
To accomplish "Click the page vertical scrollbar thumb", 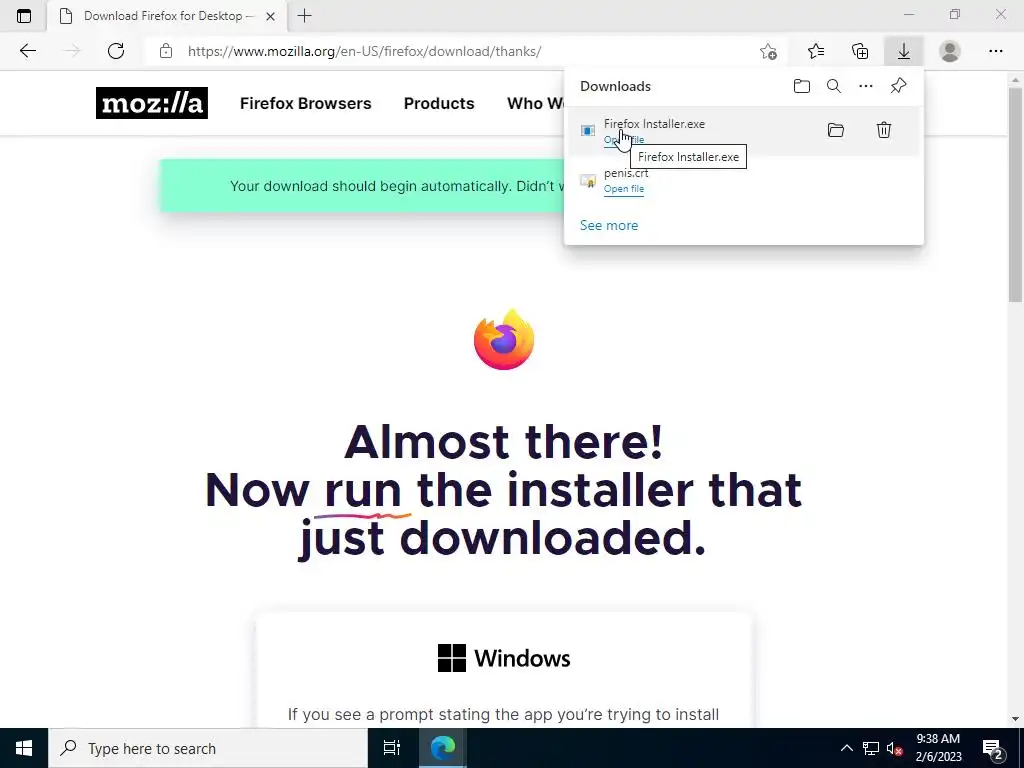I will point(1015,194).
